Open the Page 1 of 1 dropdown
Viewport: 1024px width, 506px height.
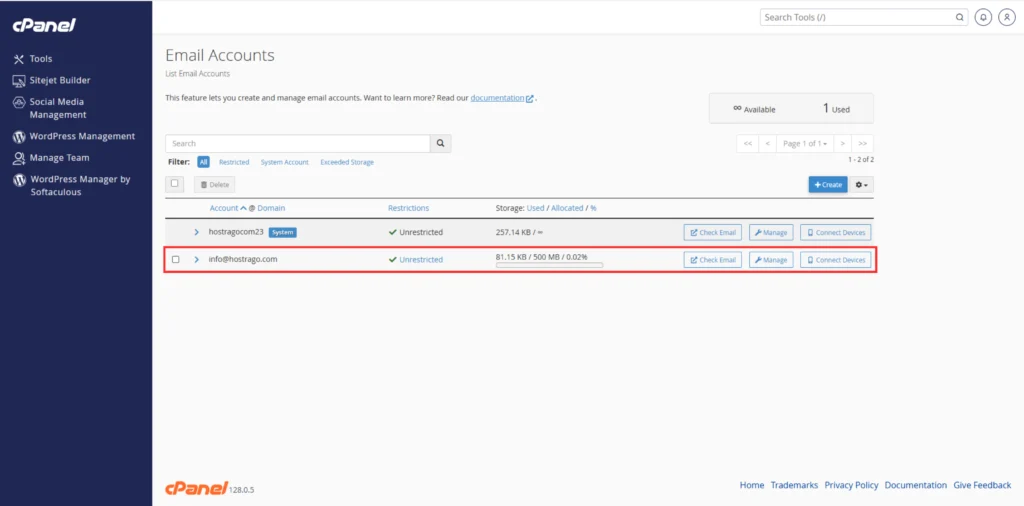(x=805, y=144)
